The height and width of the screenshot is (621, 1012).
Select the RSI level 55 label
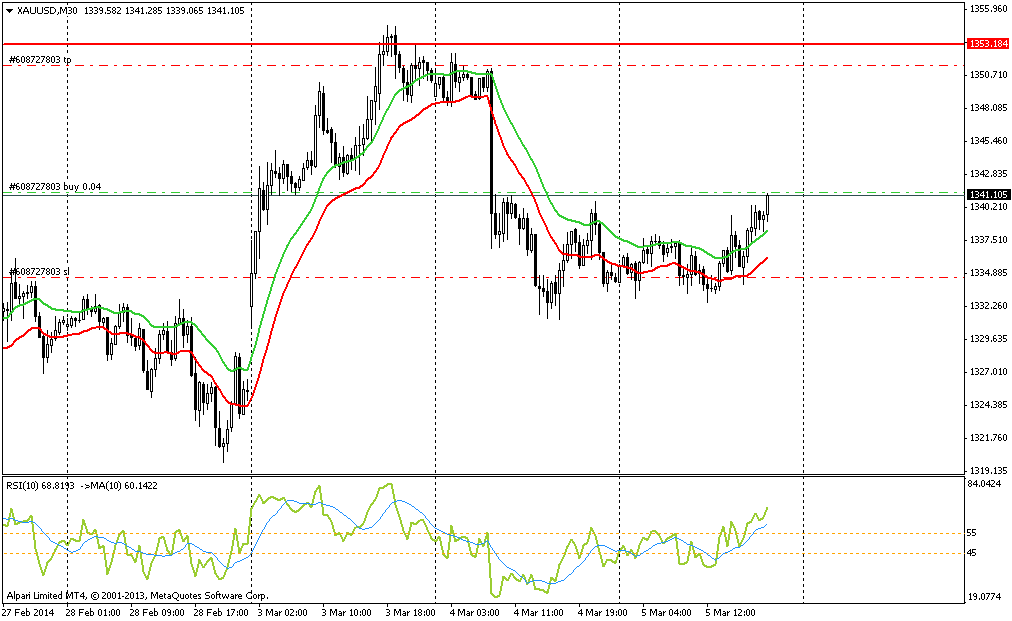(x=973, y=533)
